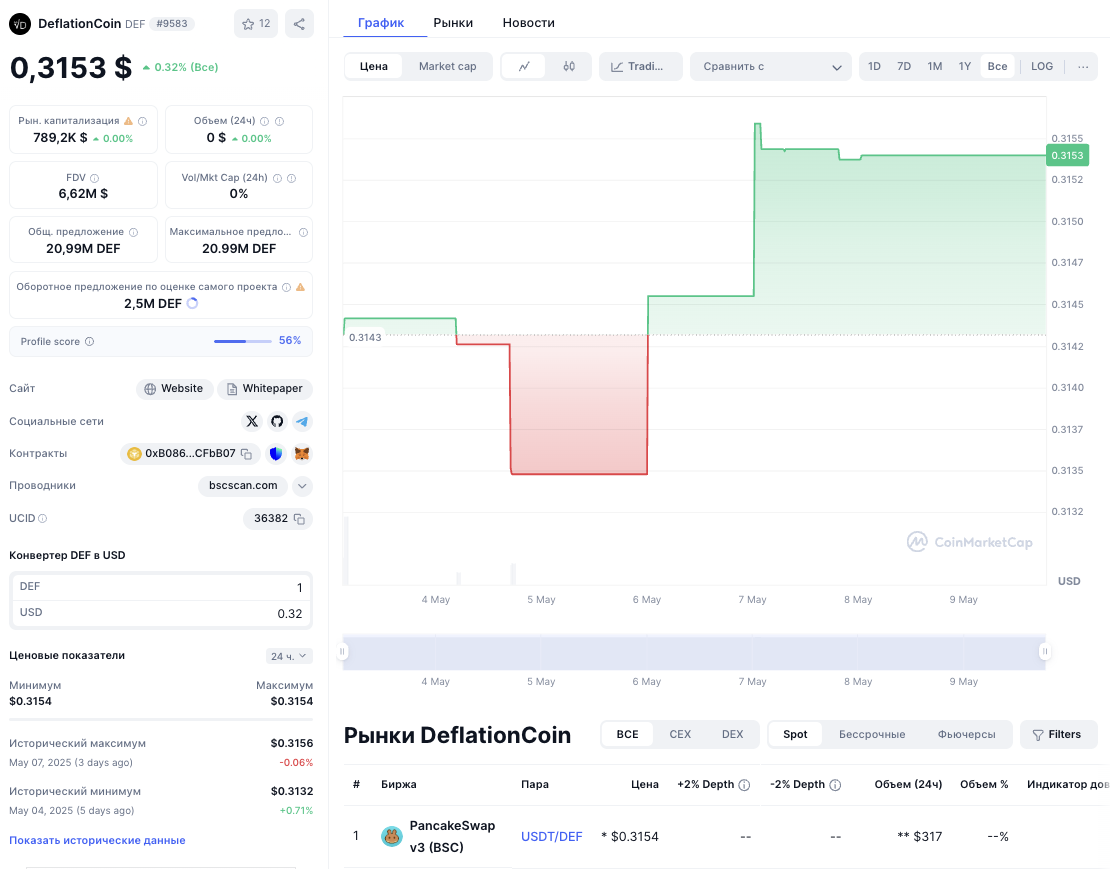Show info about UCID

42,519
